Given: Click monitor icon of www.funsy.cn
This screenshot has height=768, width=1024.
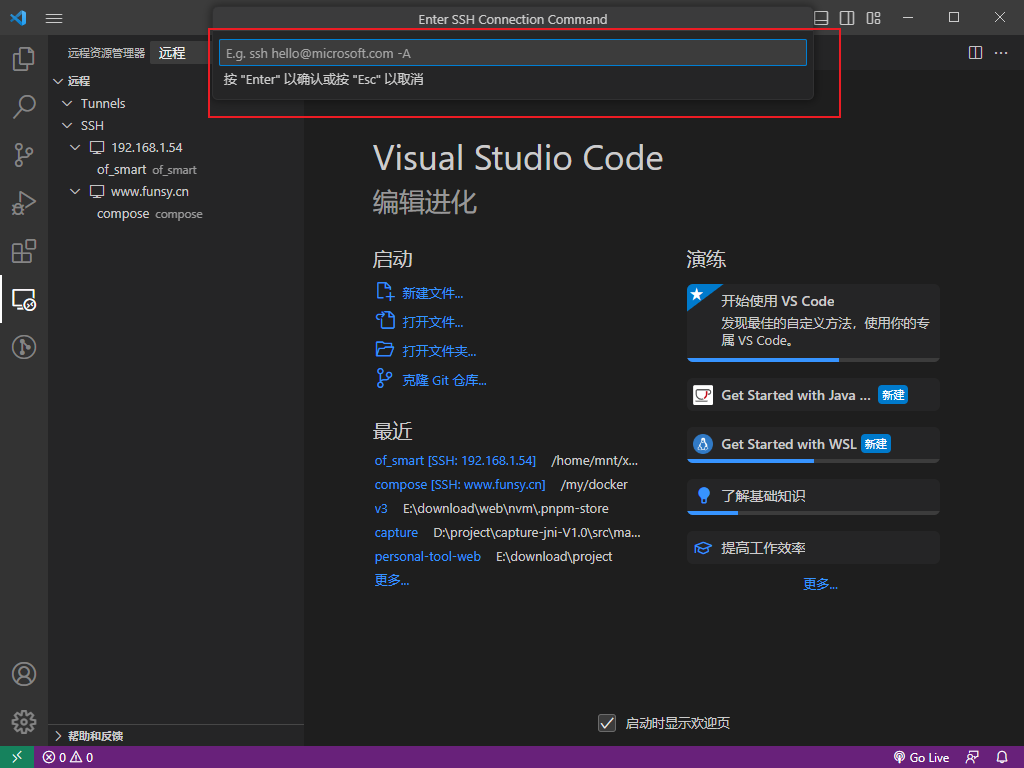Looking at the screenshot, I should click(97, 192).
